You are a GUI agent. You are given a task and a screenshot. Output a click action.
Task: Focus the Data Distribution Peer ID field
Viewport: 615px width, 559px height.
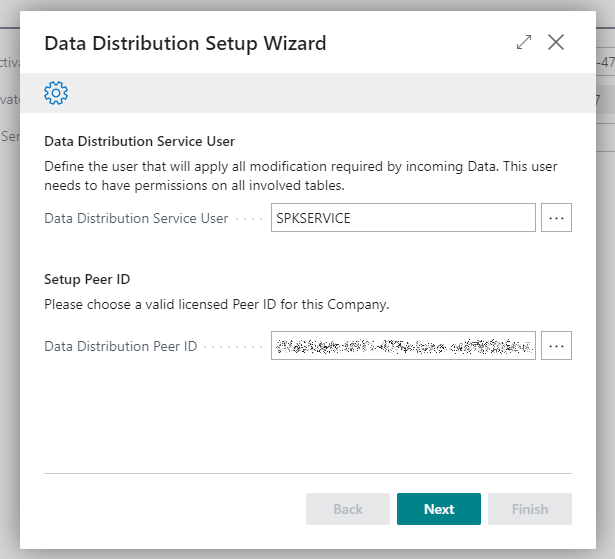click(x=403, y=346)
